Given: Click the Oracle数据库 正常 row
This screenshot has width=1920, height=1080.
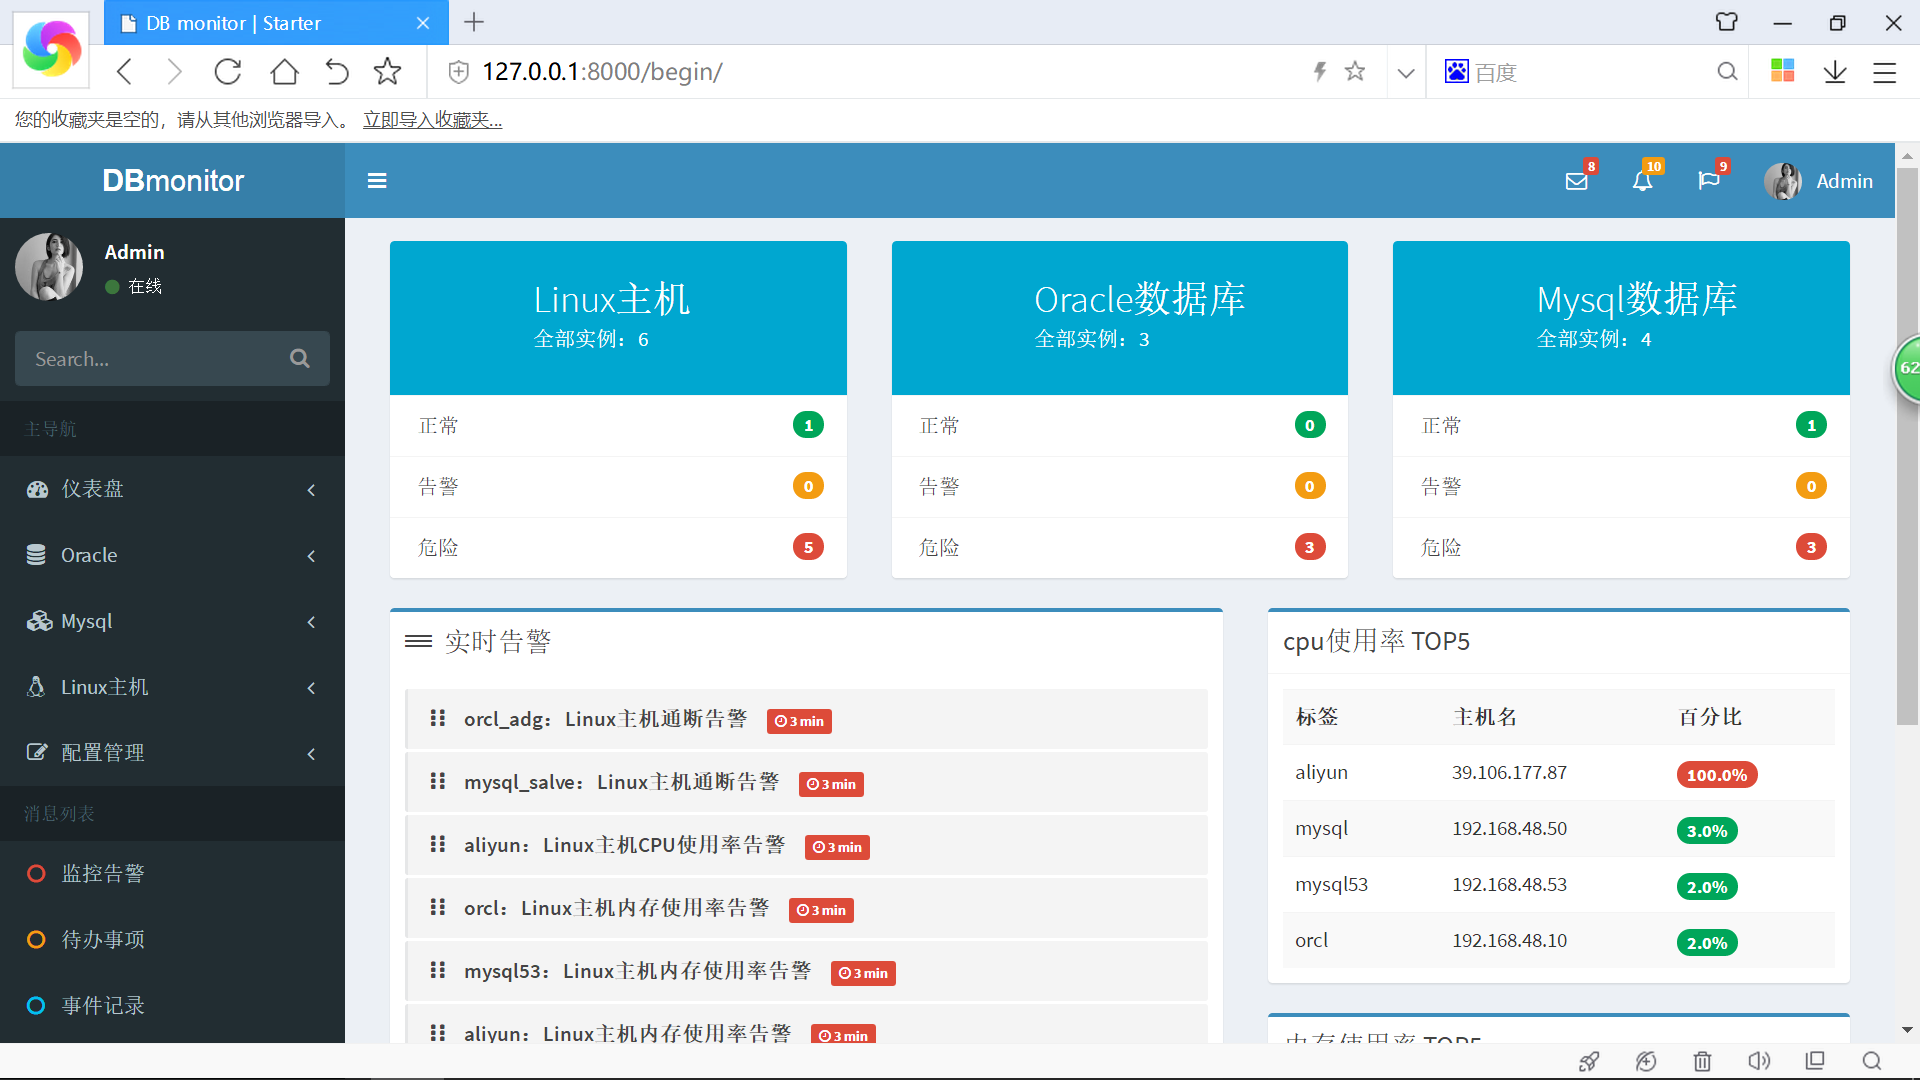Looking at the screenshot, I should point(1119,425).
